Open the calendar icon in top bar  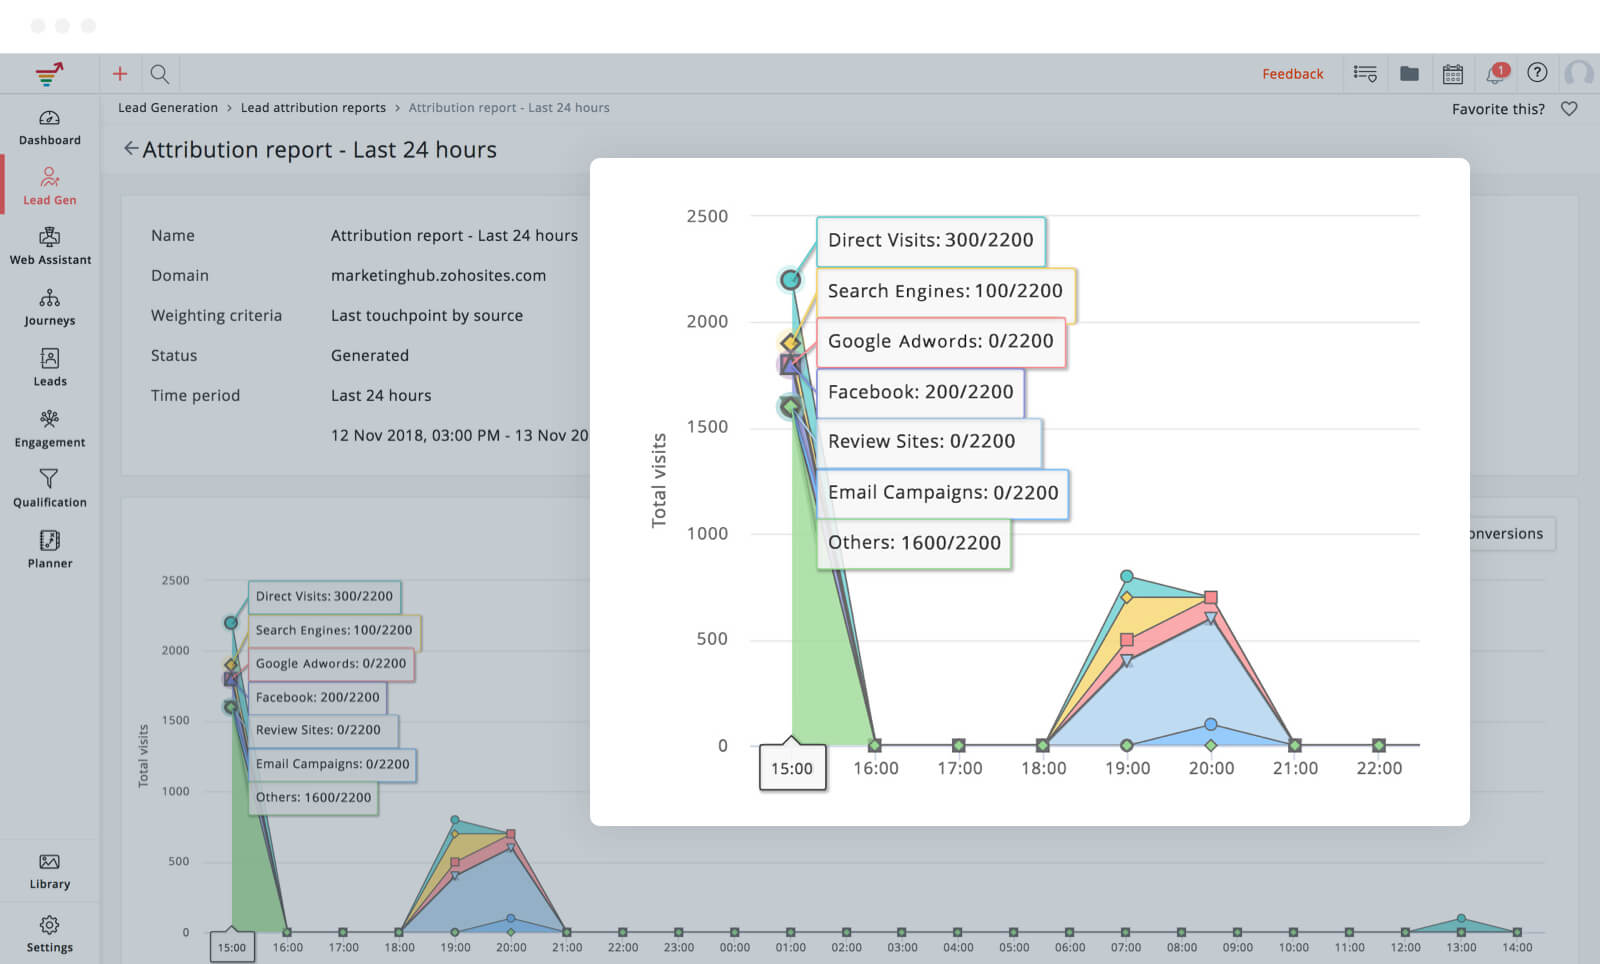click(1453, 74)
